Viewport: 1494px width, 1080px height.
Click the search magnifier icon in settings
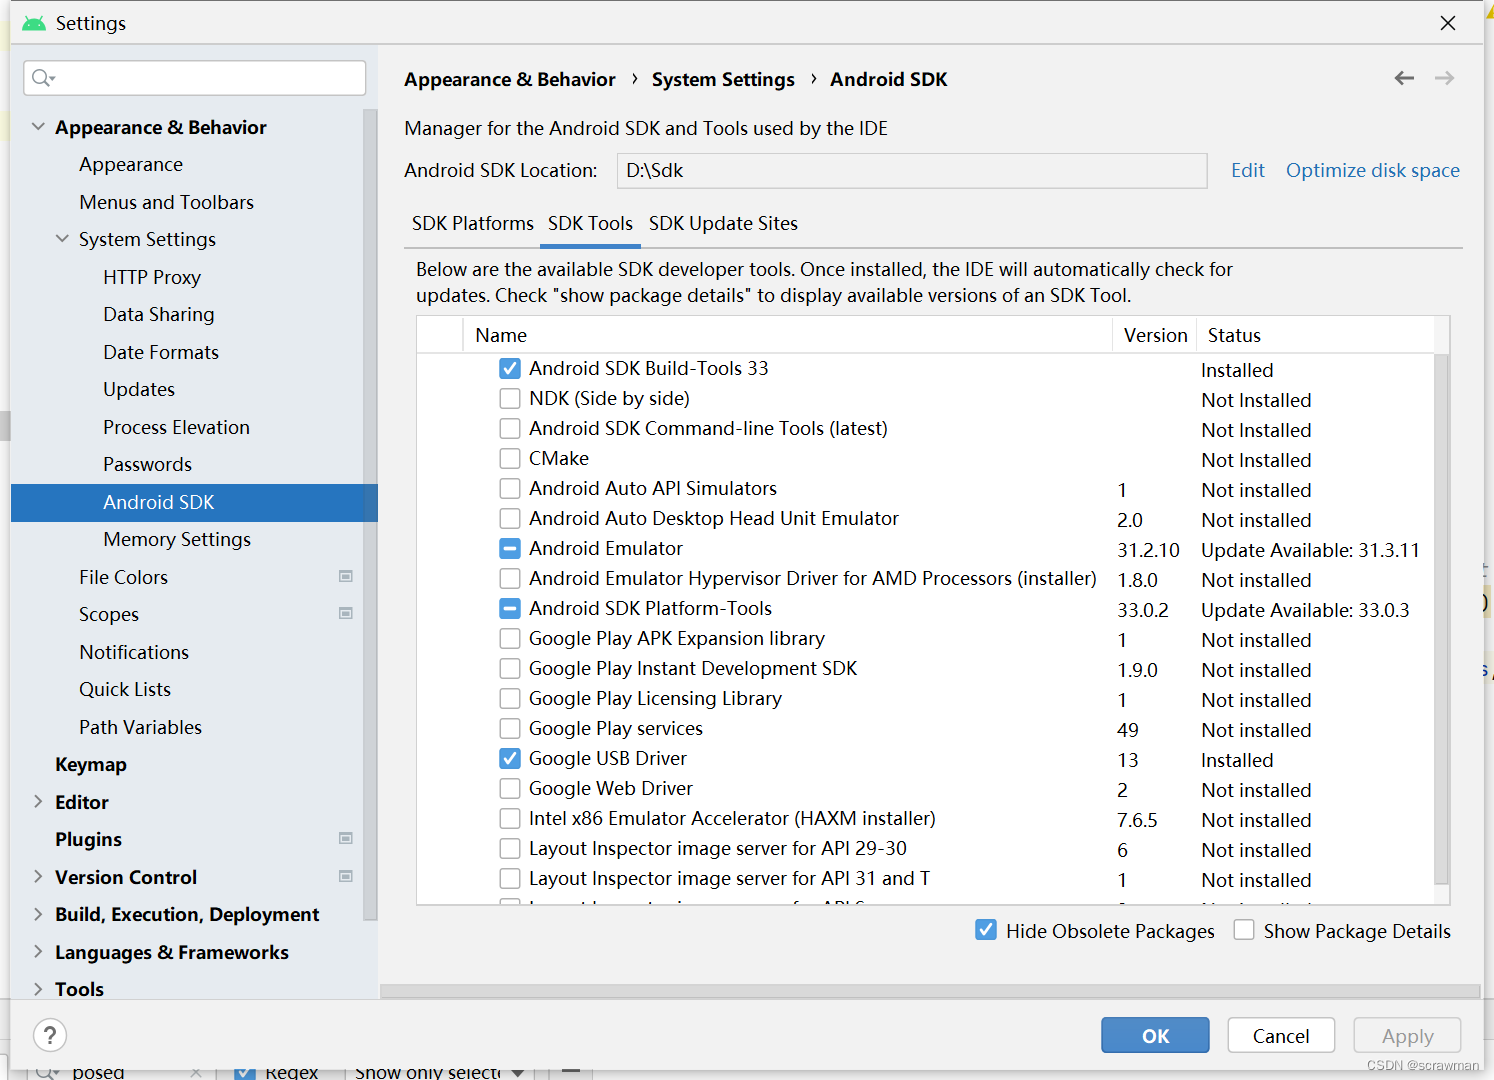[43, 78]
